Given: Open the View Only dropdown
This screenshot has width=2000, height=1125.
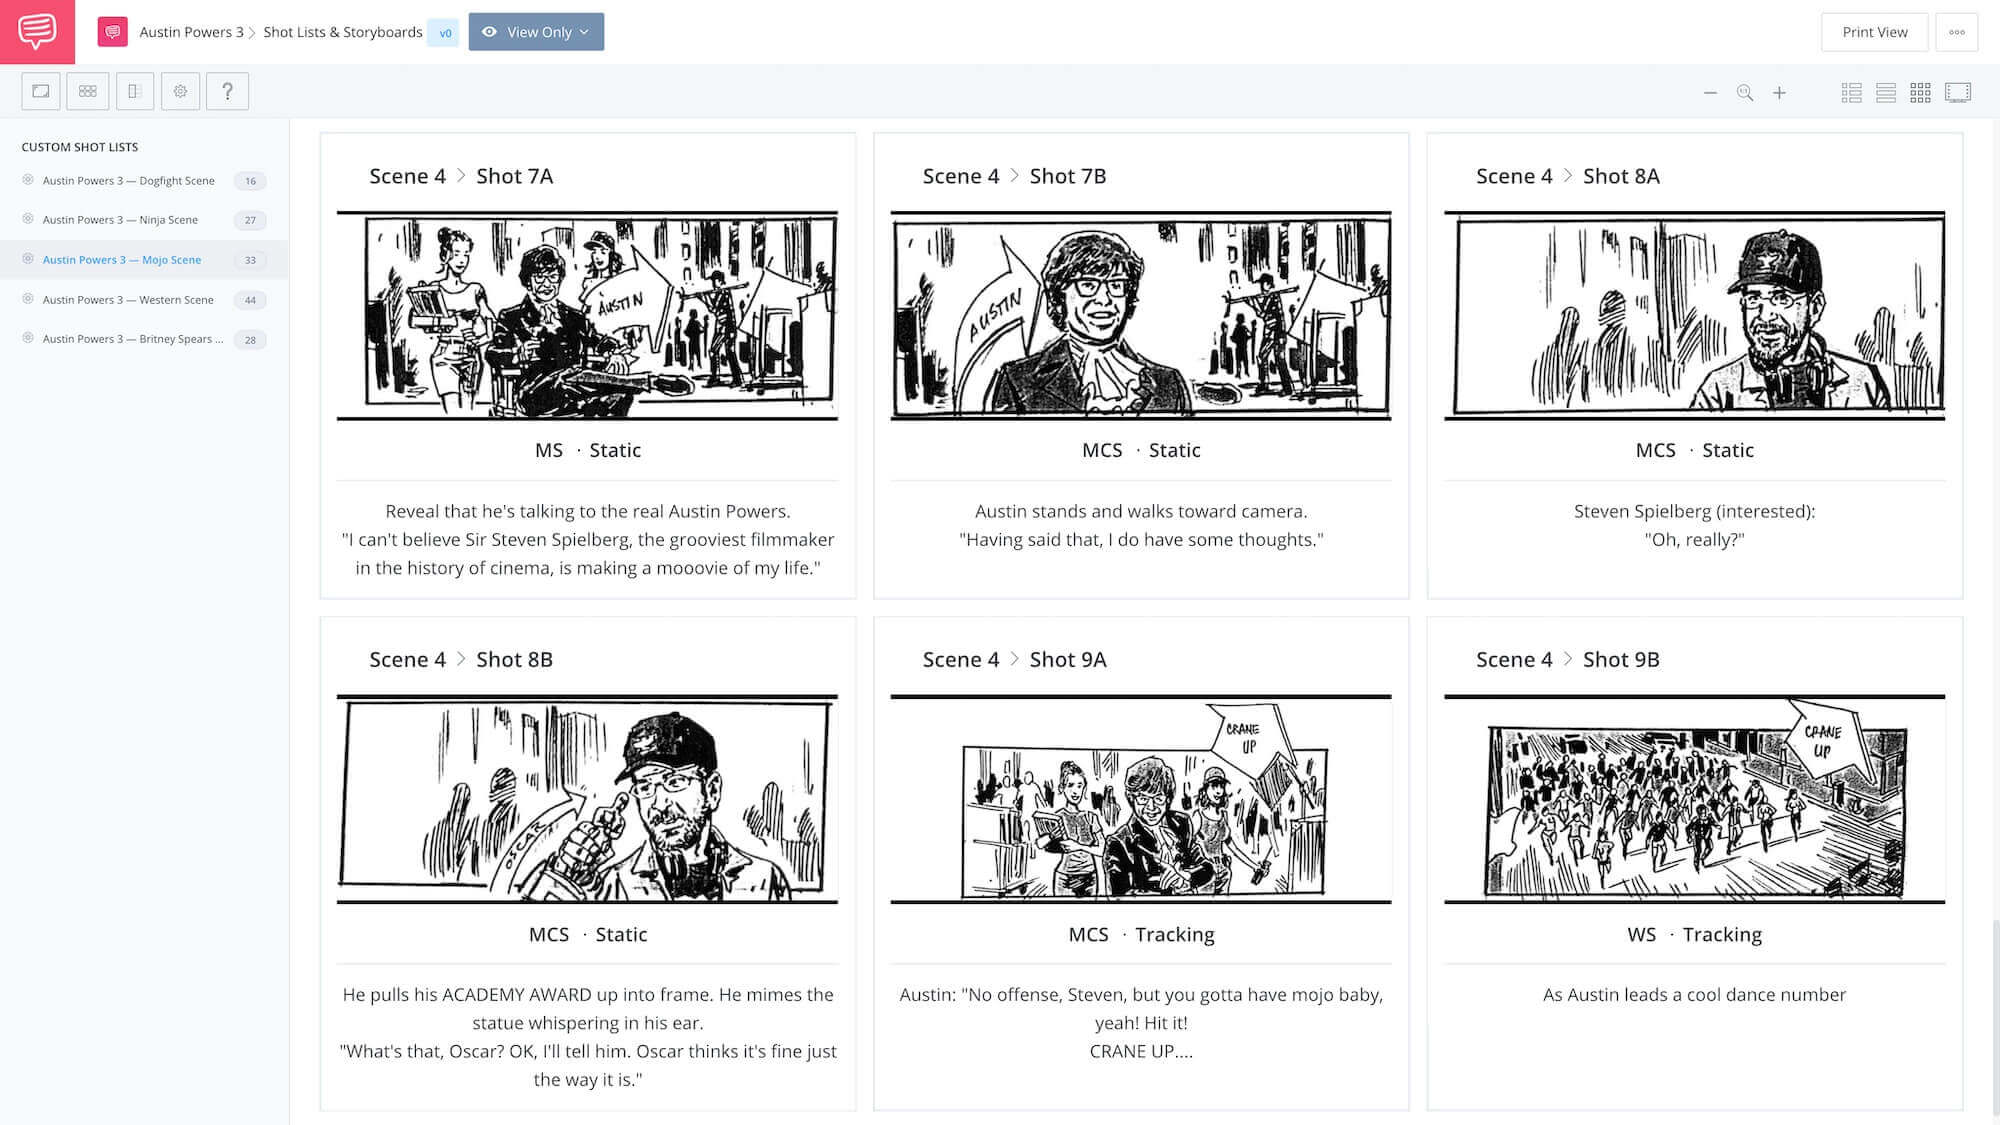Looking at the screenshot, I should [536, 32].
